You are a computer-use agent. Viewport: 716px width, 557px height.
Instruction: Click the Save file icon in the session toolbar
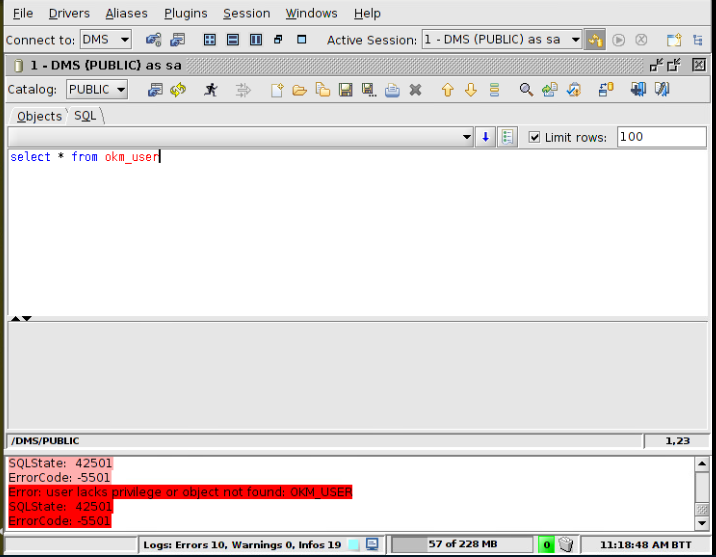pyautogui.click(x=345, y=90)
